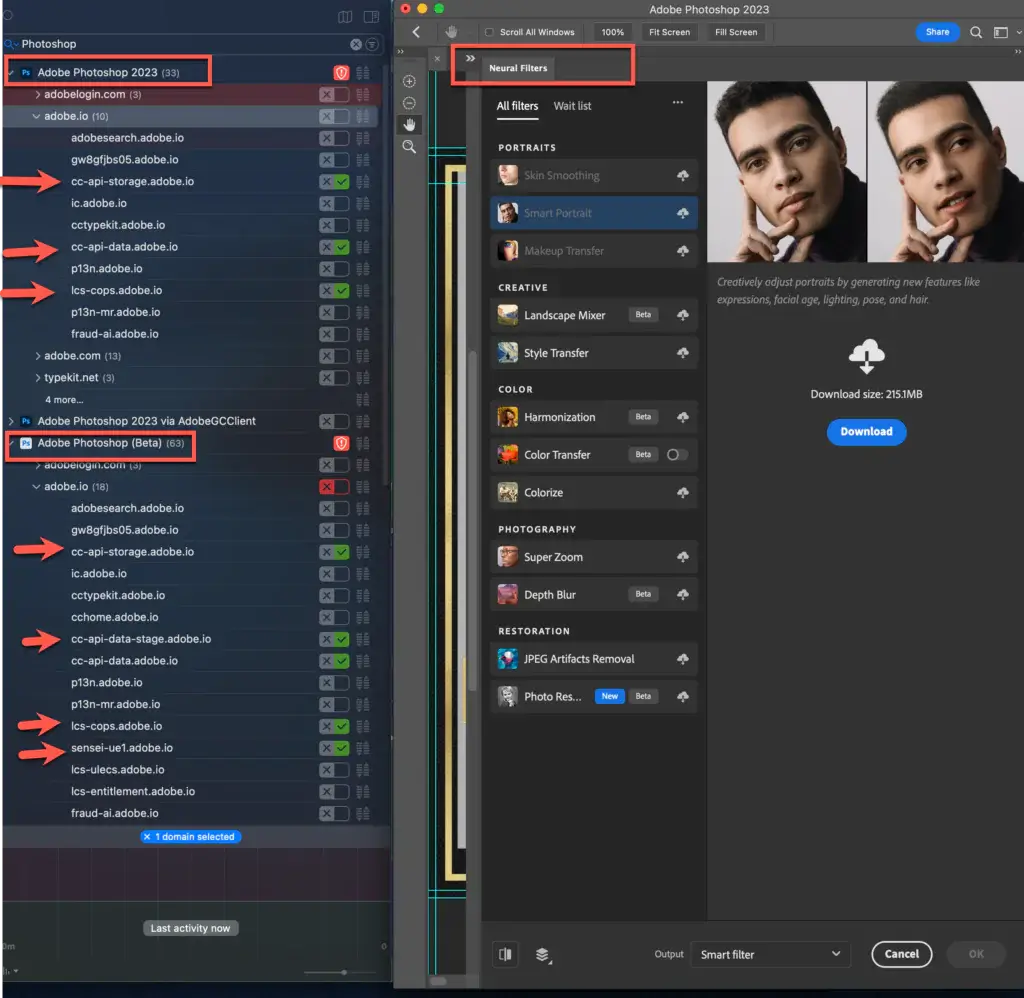Viewport: 1024px width, 998px height.
Task: Download Super Zoom cloud icon
Action: pos(682,556)
